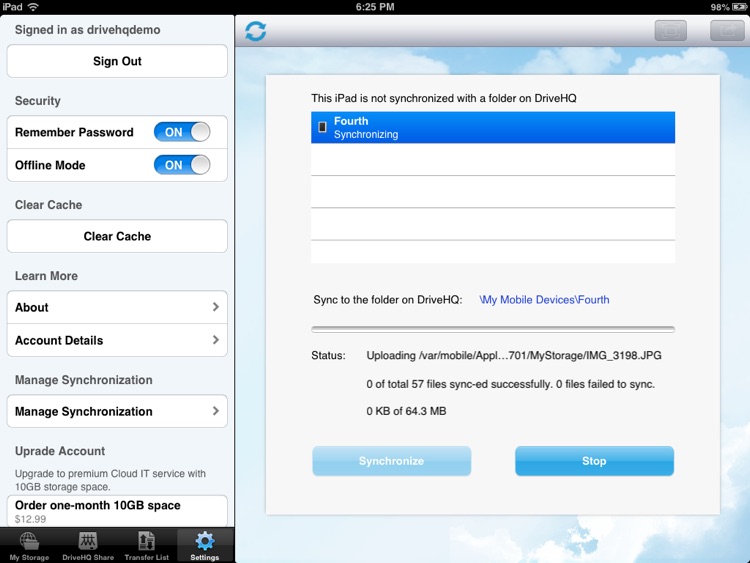
Task: Click the Account Details label
Action: [59, 340]
